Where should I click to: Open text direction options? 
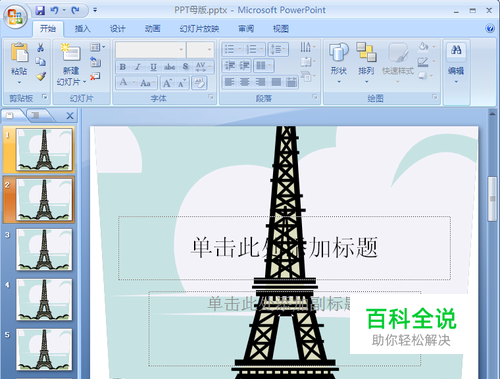(x=307, y=47)
